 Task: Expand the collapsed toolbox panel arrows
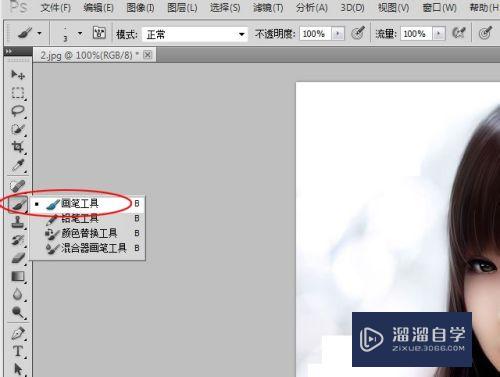tap(9, 51)
